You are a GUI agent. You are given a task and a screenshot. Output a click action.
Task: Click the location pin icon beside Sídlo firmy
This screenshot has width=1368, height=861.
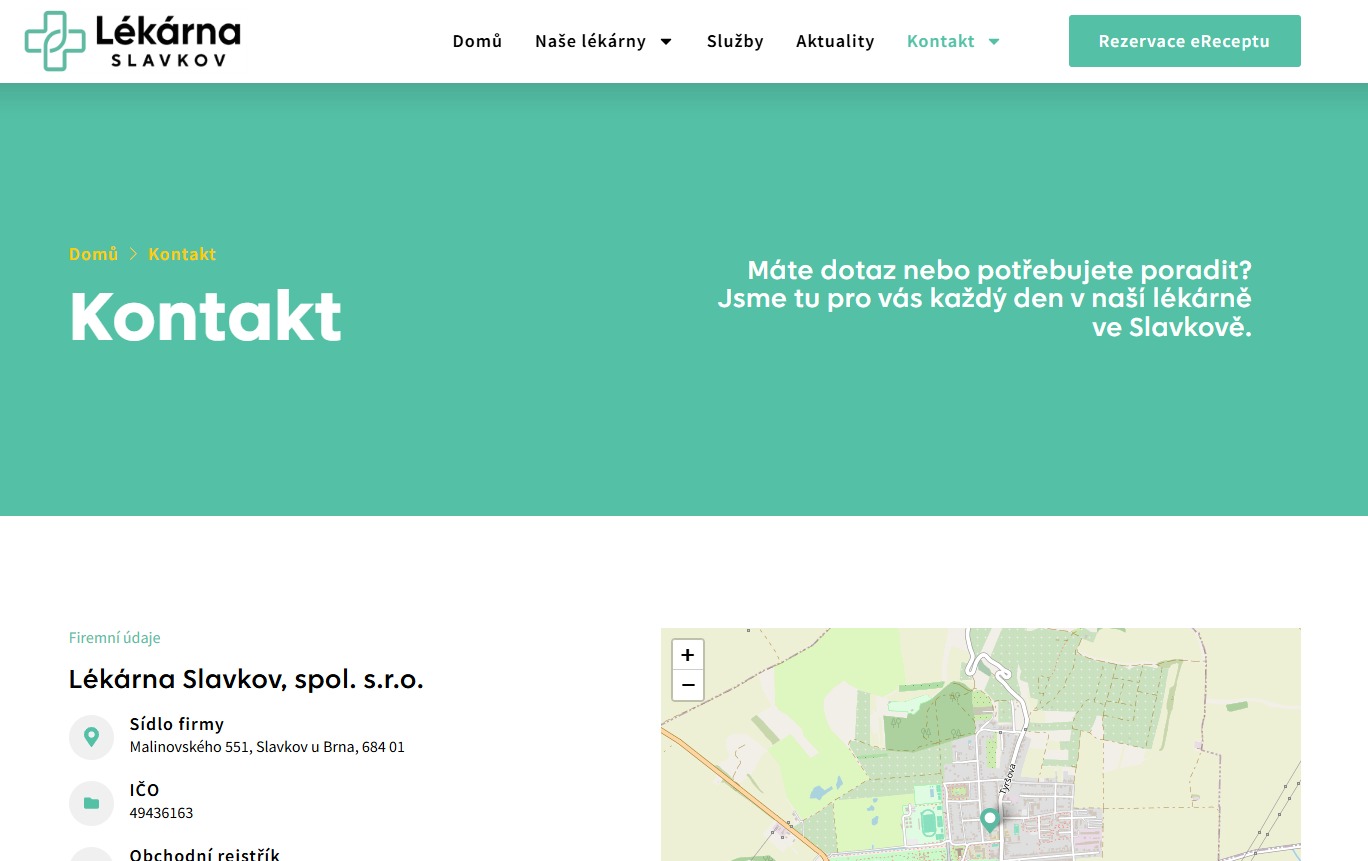tap(91, 737)
